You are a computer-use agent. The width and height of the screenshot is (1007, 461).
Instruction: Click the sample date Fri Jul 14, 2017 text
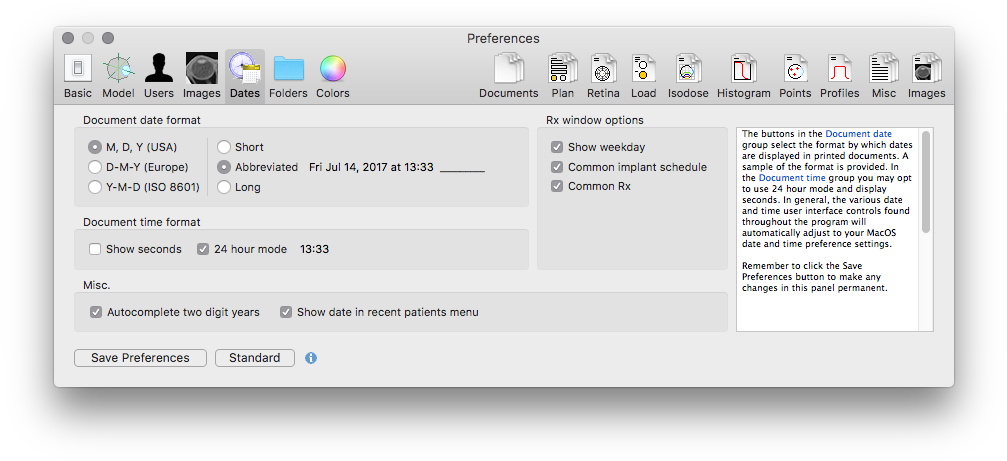click(x=371, y=168)
